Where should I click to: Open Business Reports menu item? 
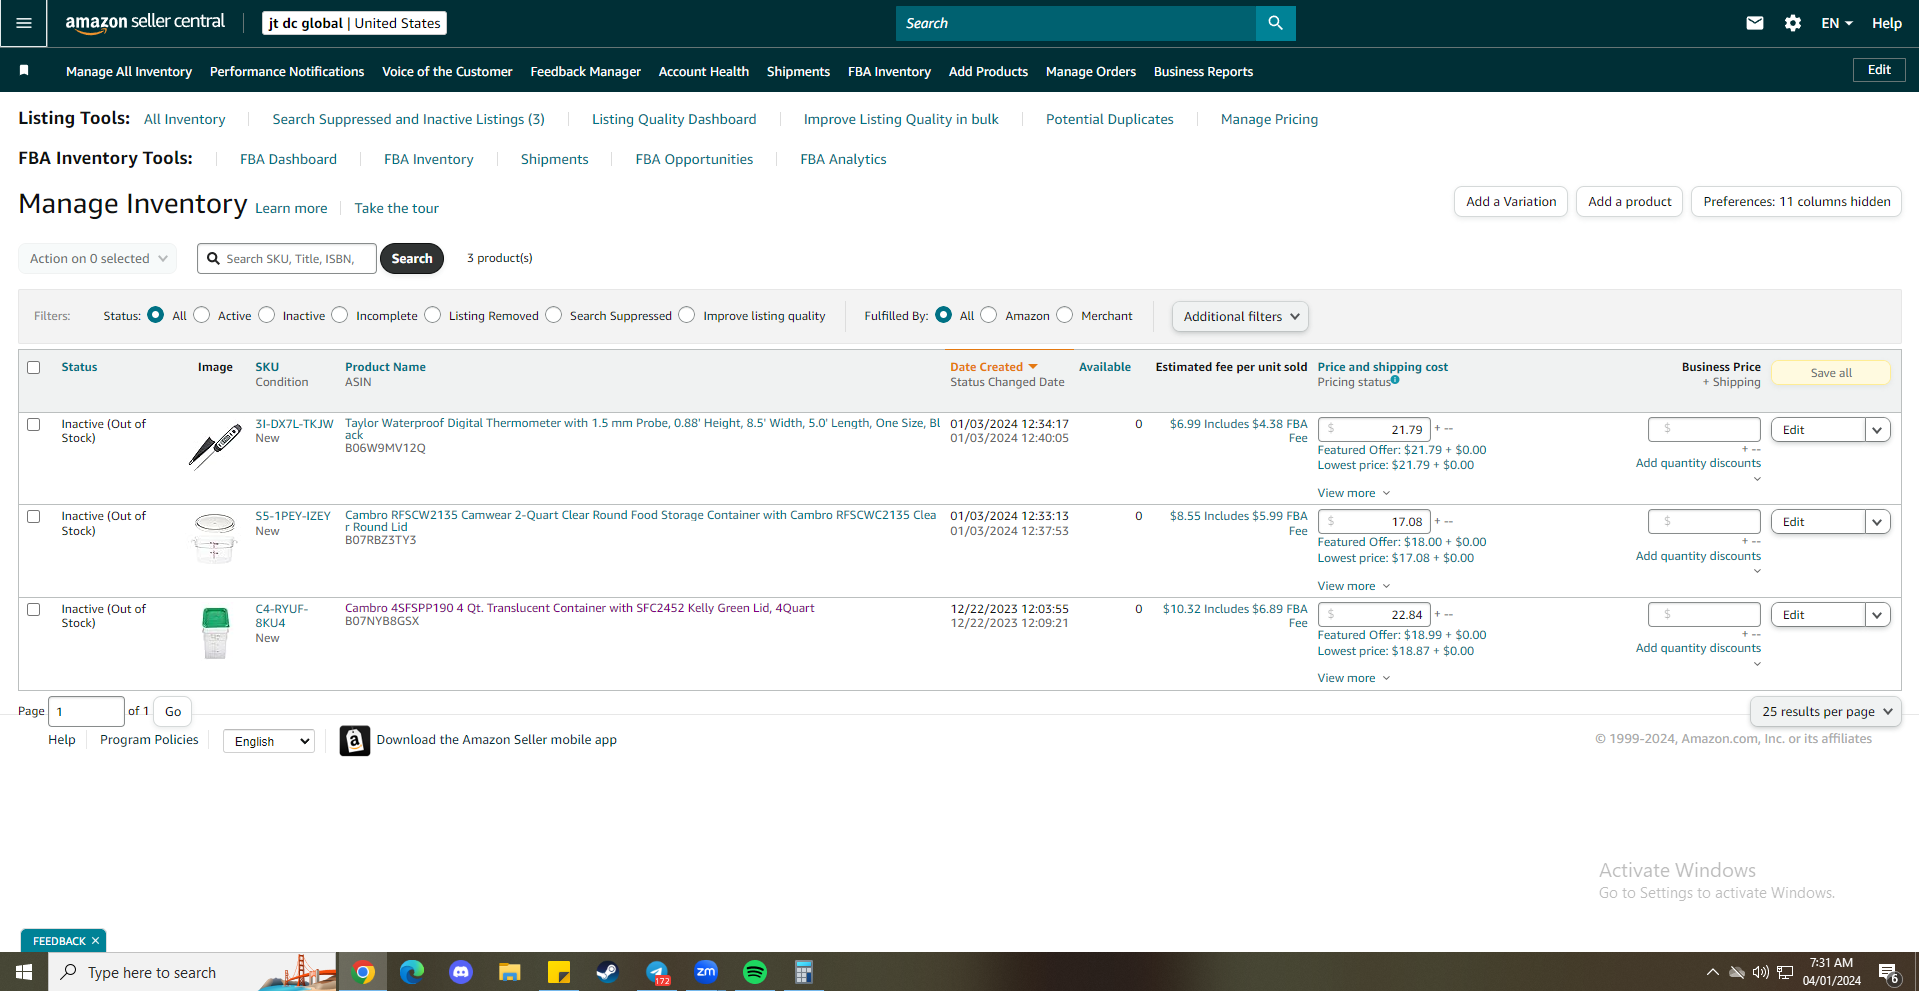(x=1203, y=71)
